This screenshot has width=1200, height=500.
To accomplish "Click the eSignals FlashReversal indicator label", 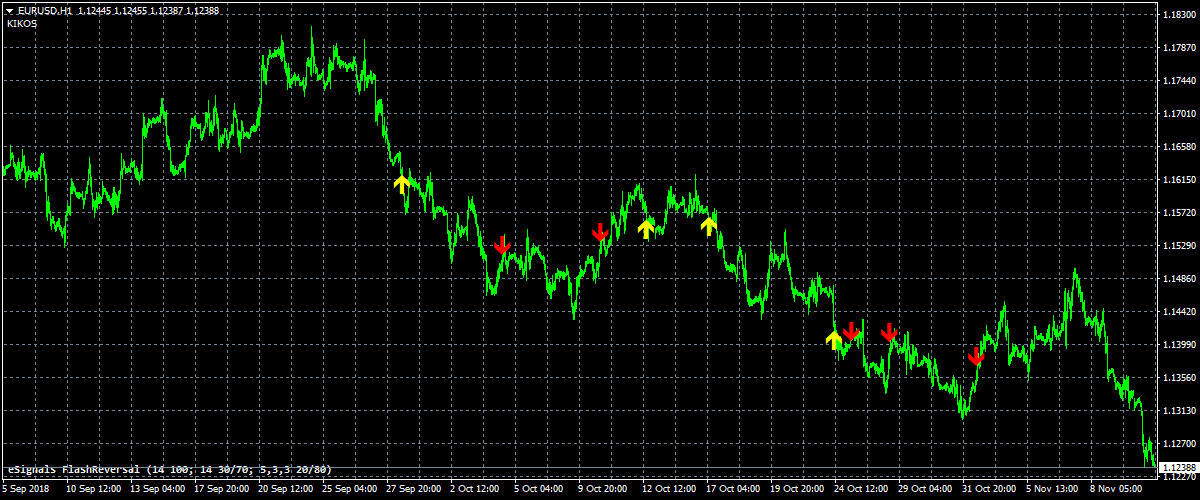I will pyautogui.click(x=170, y=469).
